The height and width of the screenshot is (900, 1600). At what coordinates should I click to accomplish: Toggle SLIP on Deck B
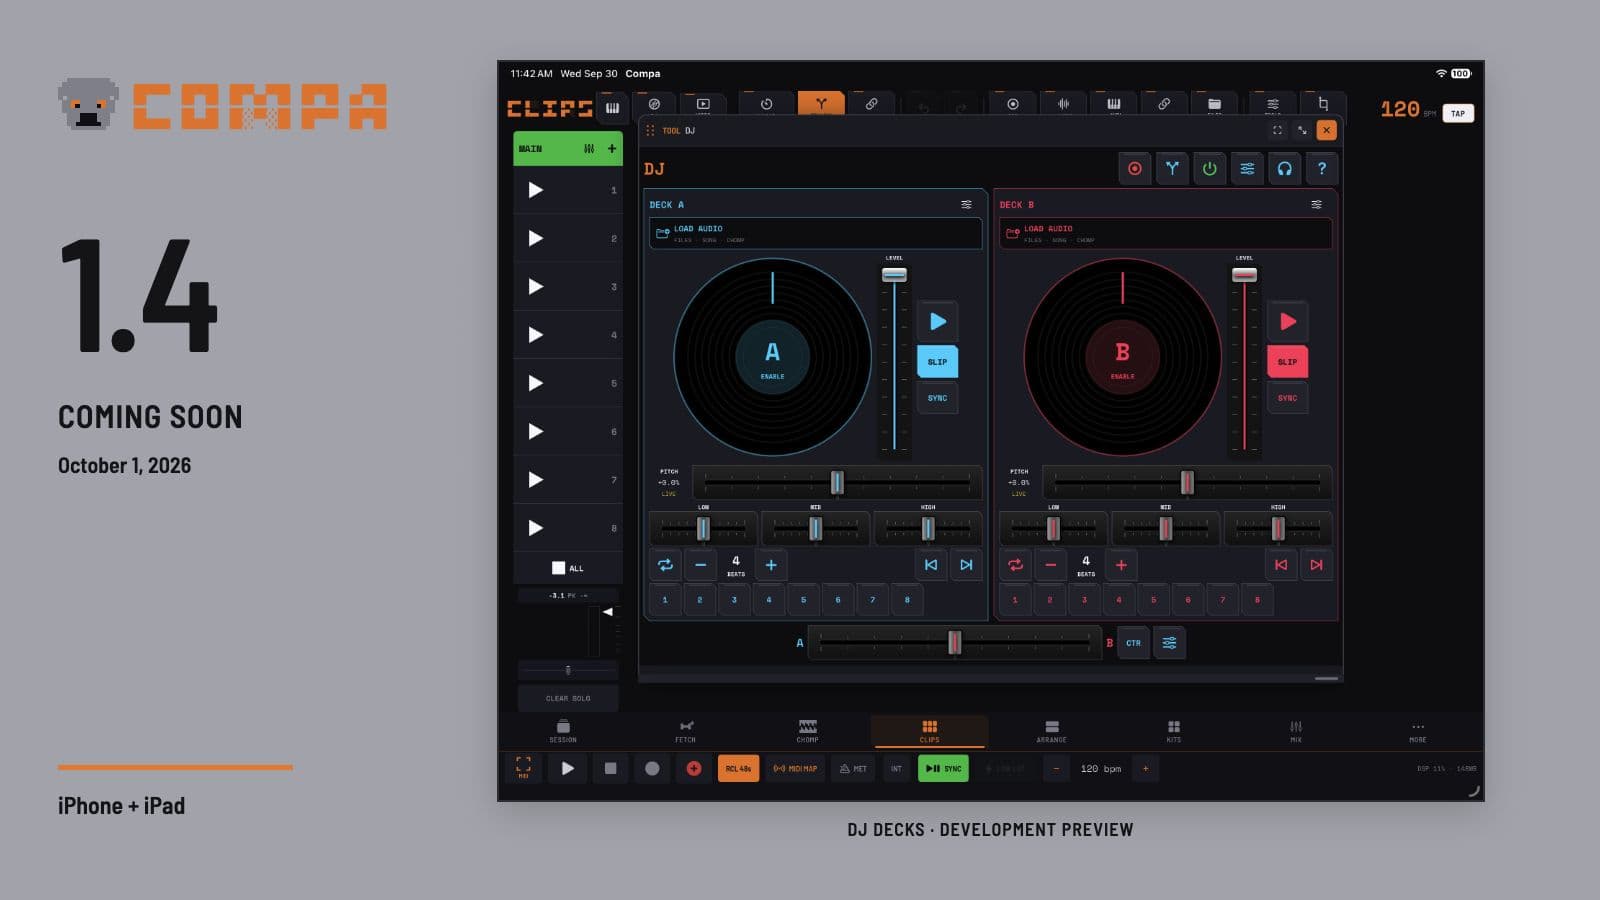pos(1287,362)
